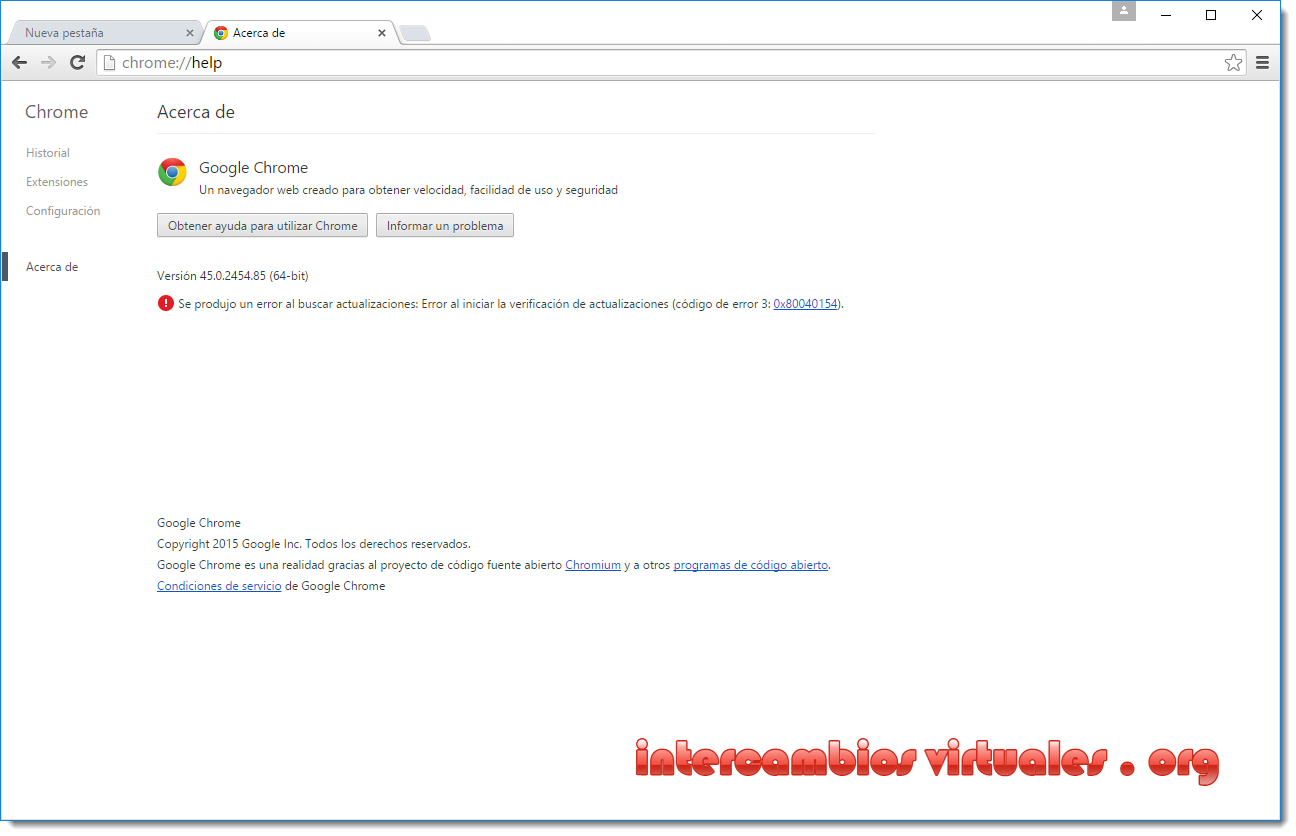Open Historial in the sidebar
Image resolution: width=1296 pixels, height=836 pixels.
click(48, 153)
